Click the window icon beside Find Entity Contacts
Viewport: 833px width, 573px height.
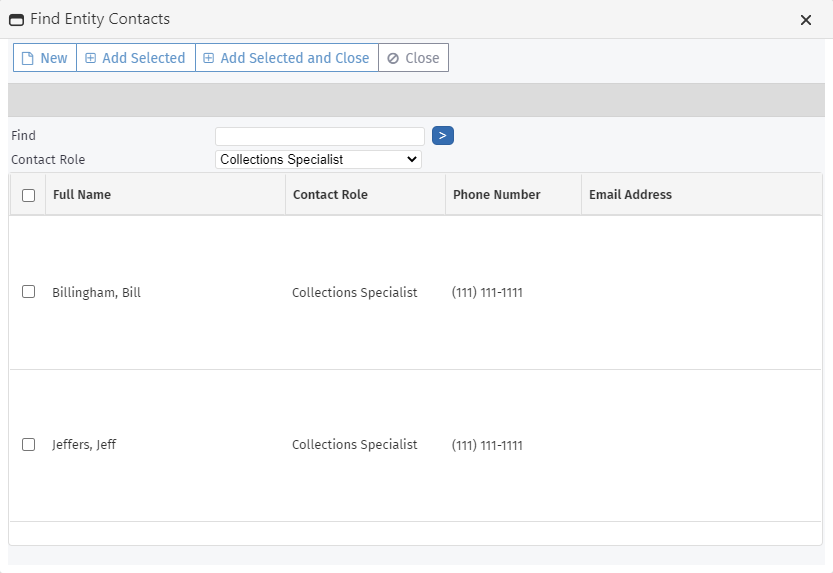click(16, 20)
